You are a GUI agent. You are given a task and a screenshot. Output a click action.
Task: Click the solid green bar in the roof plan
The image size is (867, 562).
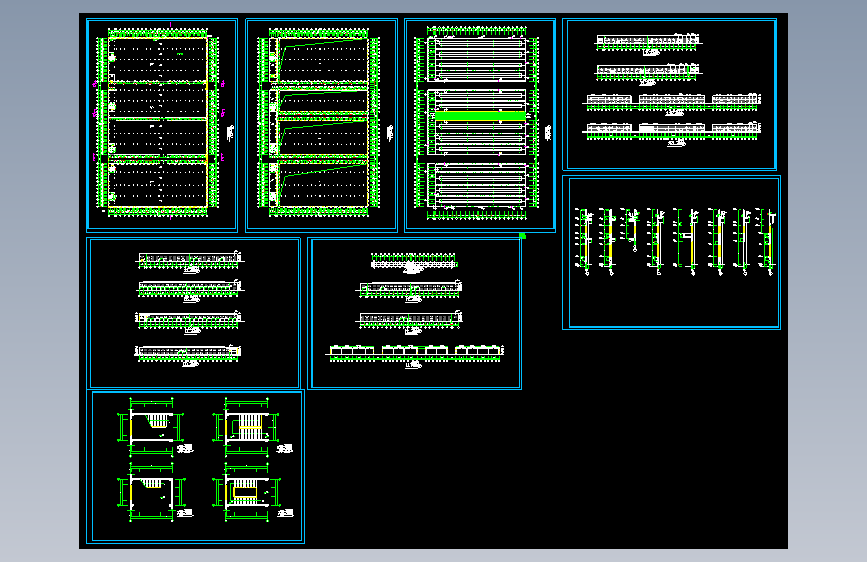pyautogui.click(x=480, y=116)
